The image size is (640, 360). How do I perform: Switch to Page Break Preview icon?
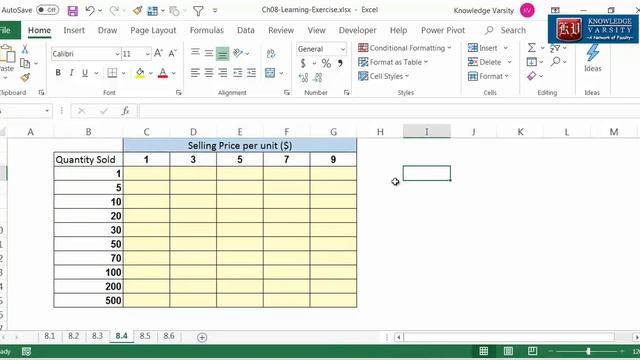coord(532,351)
